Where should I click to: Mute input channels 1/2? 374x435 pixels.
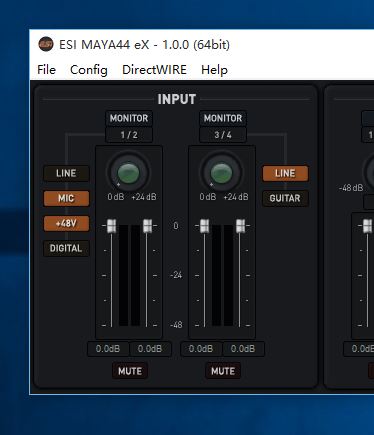(130, 371)
